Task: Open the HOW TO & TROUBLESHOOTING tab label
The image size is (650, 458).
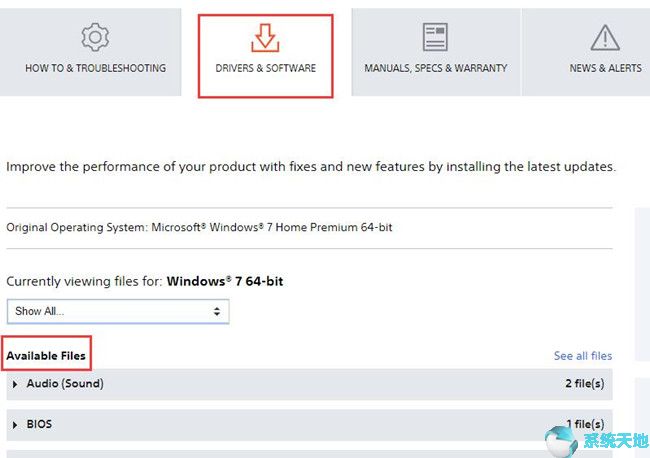Action: (95, 68)
